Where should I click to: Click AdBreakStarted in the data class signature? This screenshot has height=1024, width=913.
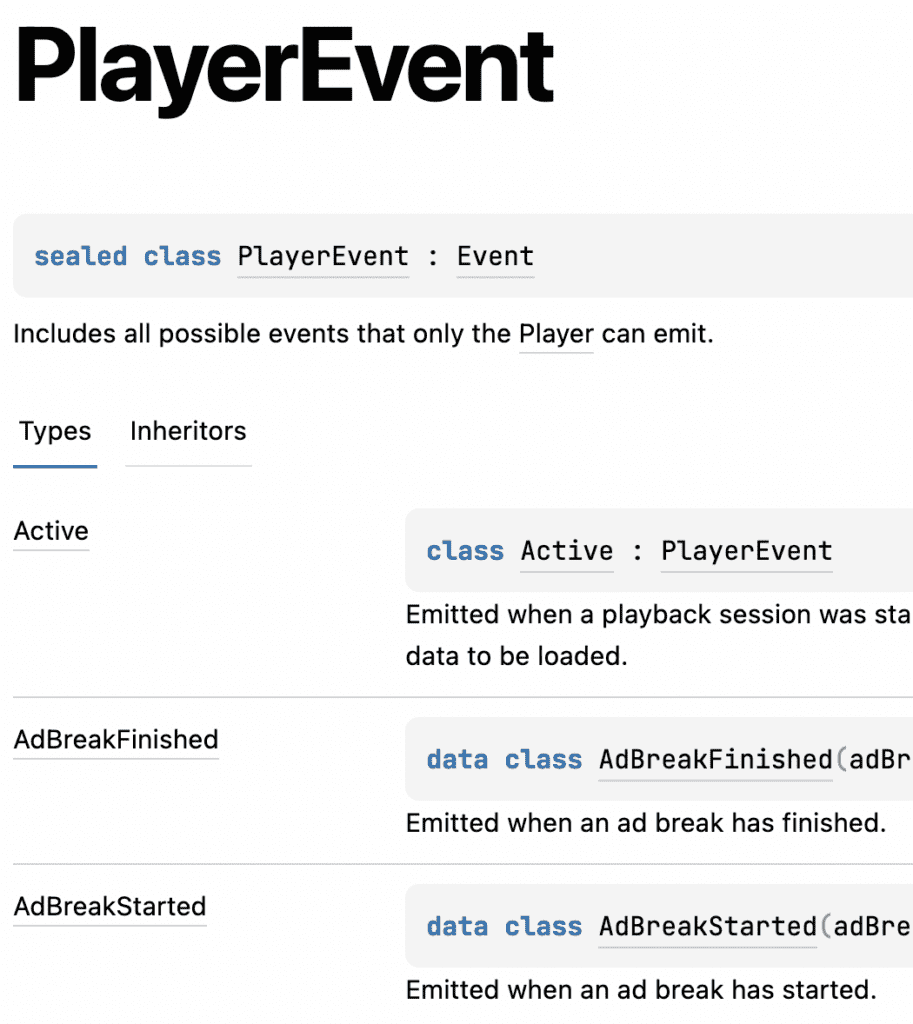click(708, 927)
